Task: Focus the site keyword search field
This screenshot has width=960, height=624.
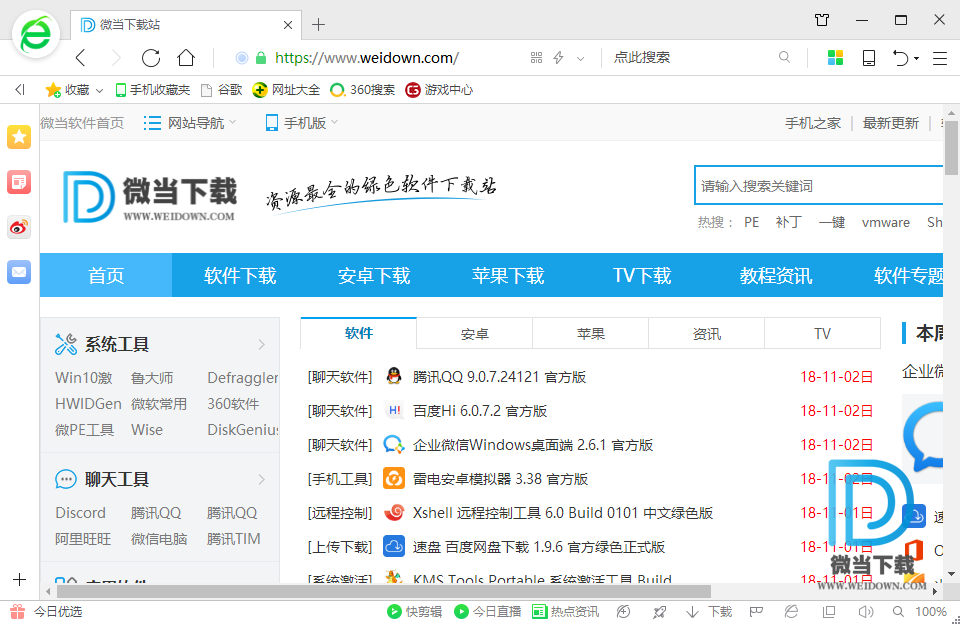Action: (x=818, y=186)
